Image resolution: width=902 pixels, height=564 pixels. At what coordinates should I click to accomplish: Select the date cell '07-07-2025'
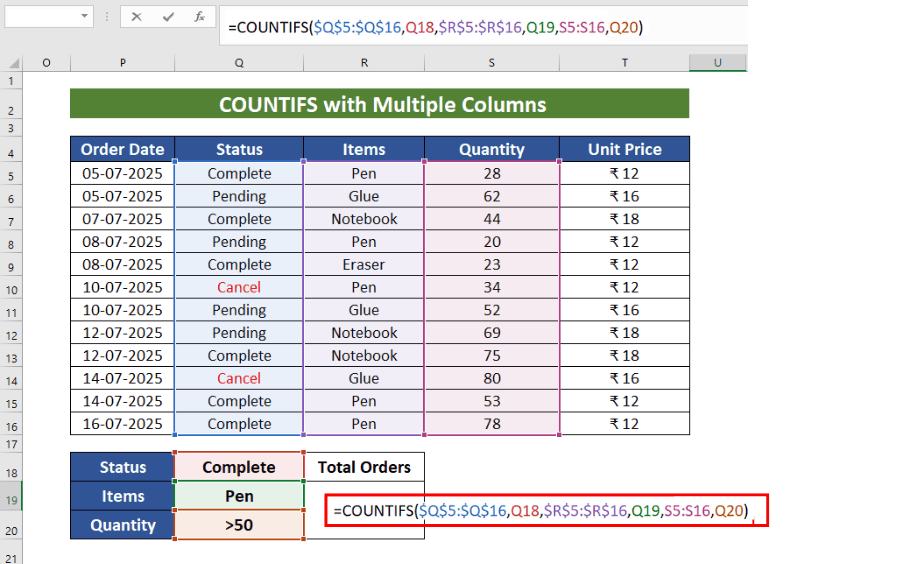click(122, 219)
